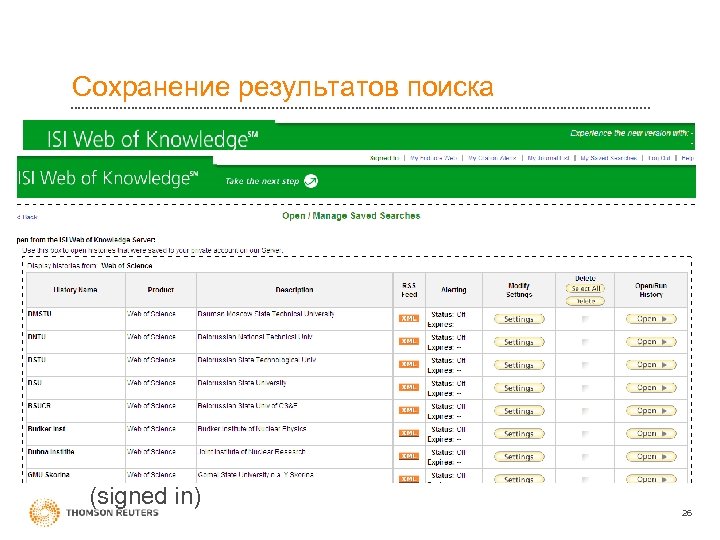Select the GMU Skorina history name cell
Screen dimensions: 720x540
point(76,476)
